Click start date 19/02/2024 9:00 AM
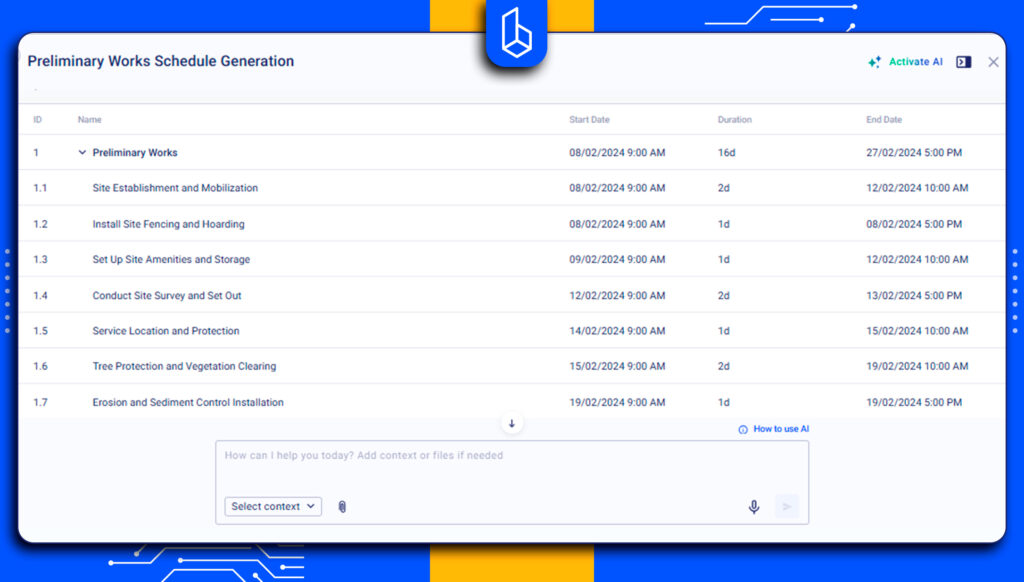This screenshot has height=582, width=1024. pyautogui.click(x=617, y=402)
